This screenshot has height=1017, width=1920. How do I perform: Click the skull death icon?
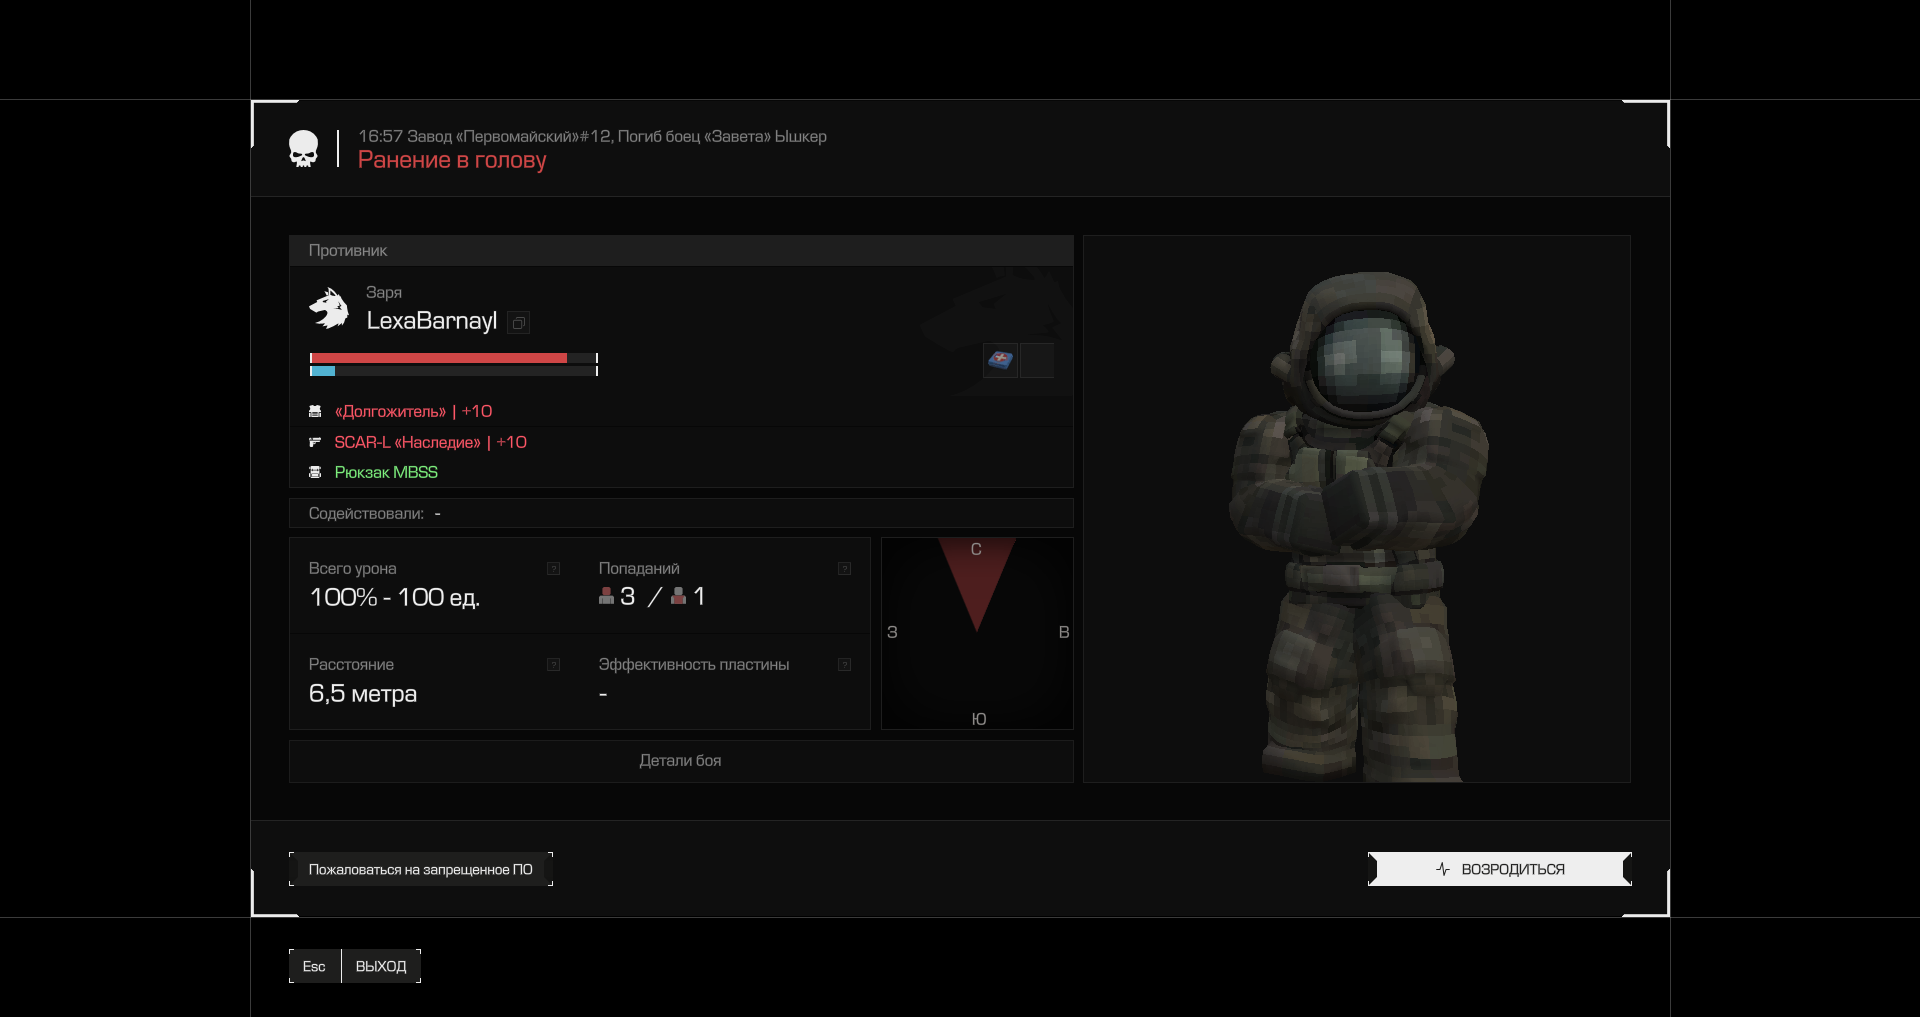pyautogui.click(x=303, y=149)
